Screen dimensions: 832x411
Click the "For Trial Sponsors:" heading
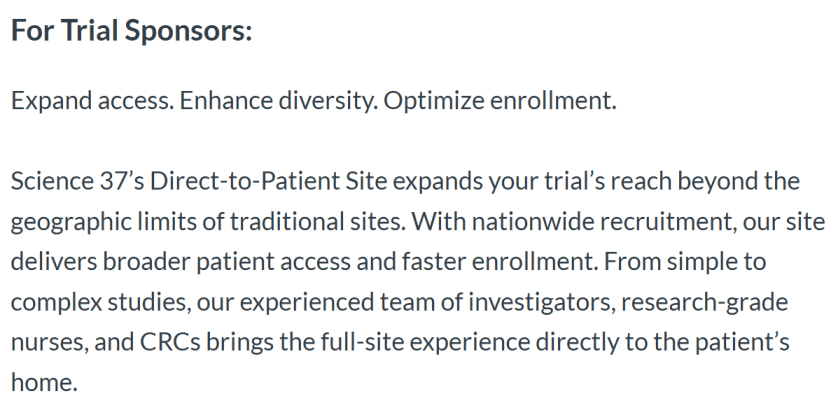131,31
